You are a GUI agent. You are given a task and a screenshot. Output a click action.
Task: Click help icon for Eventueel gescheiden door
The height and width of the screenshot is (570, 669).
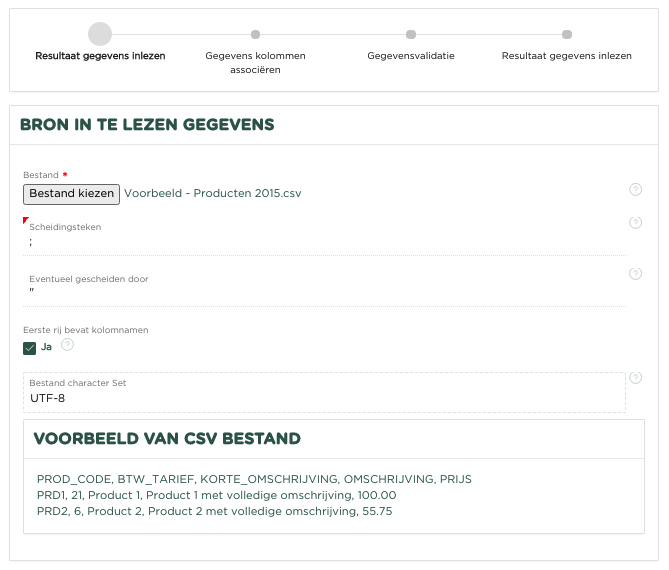point(635,274)
